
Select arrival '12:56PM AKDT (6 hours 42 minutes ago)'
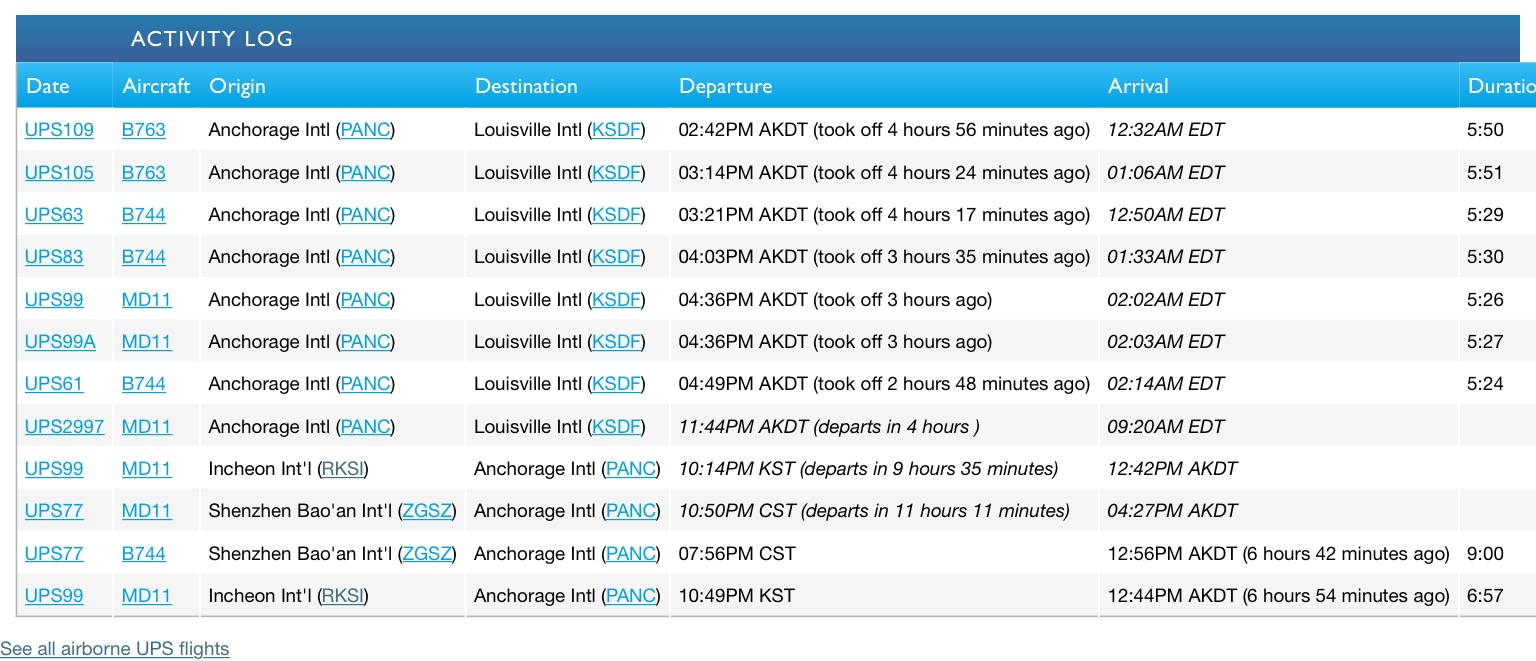point(1279,553)
